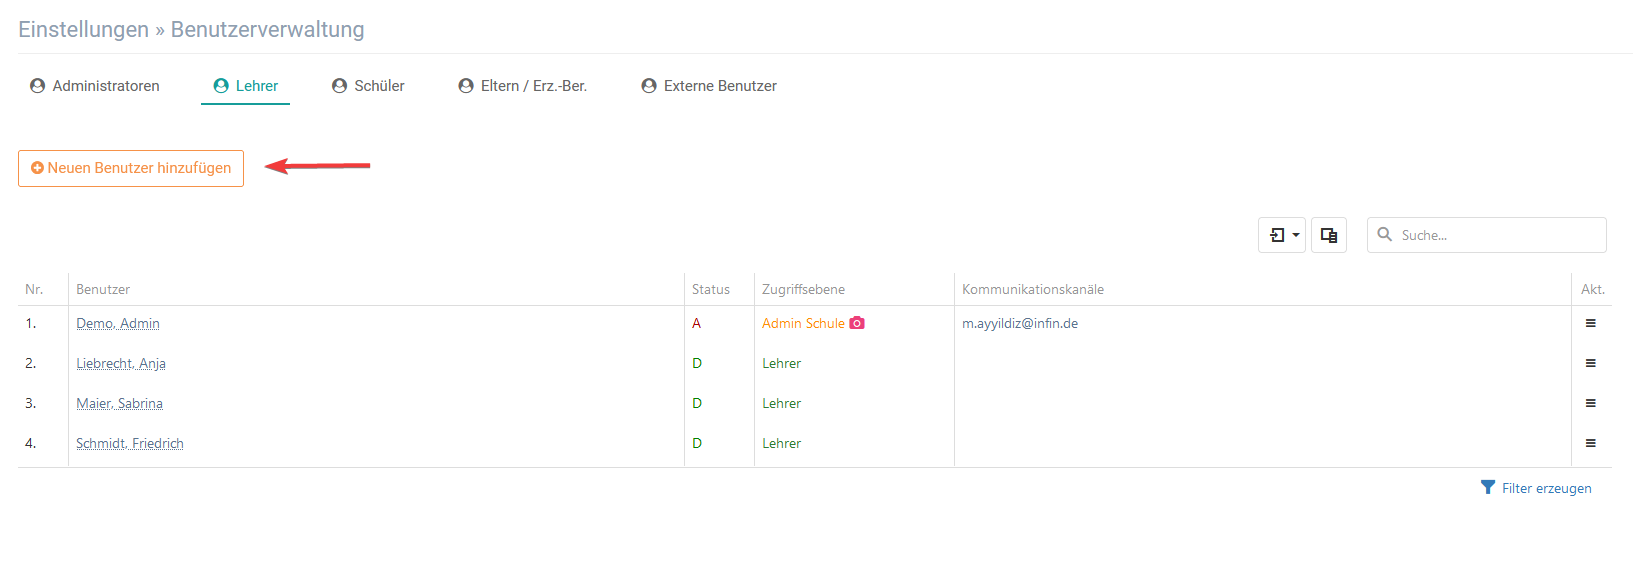Select the Lehrer tab
This screenshot has height=570, width=1634.
point(246,86)
